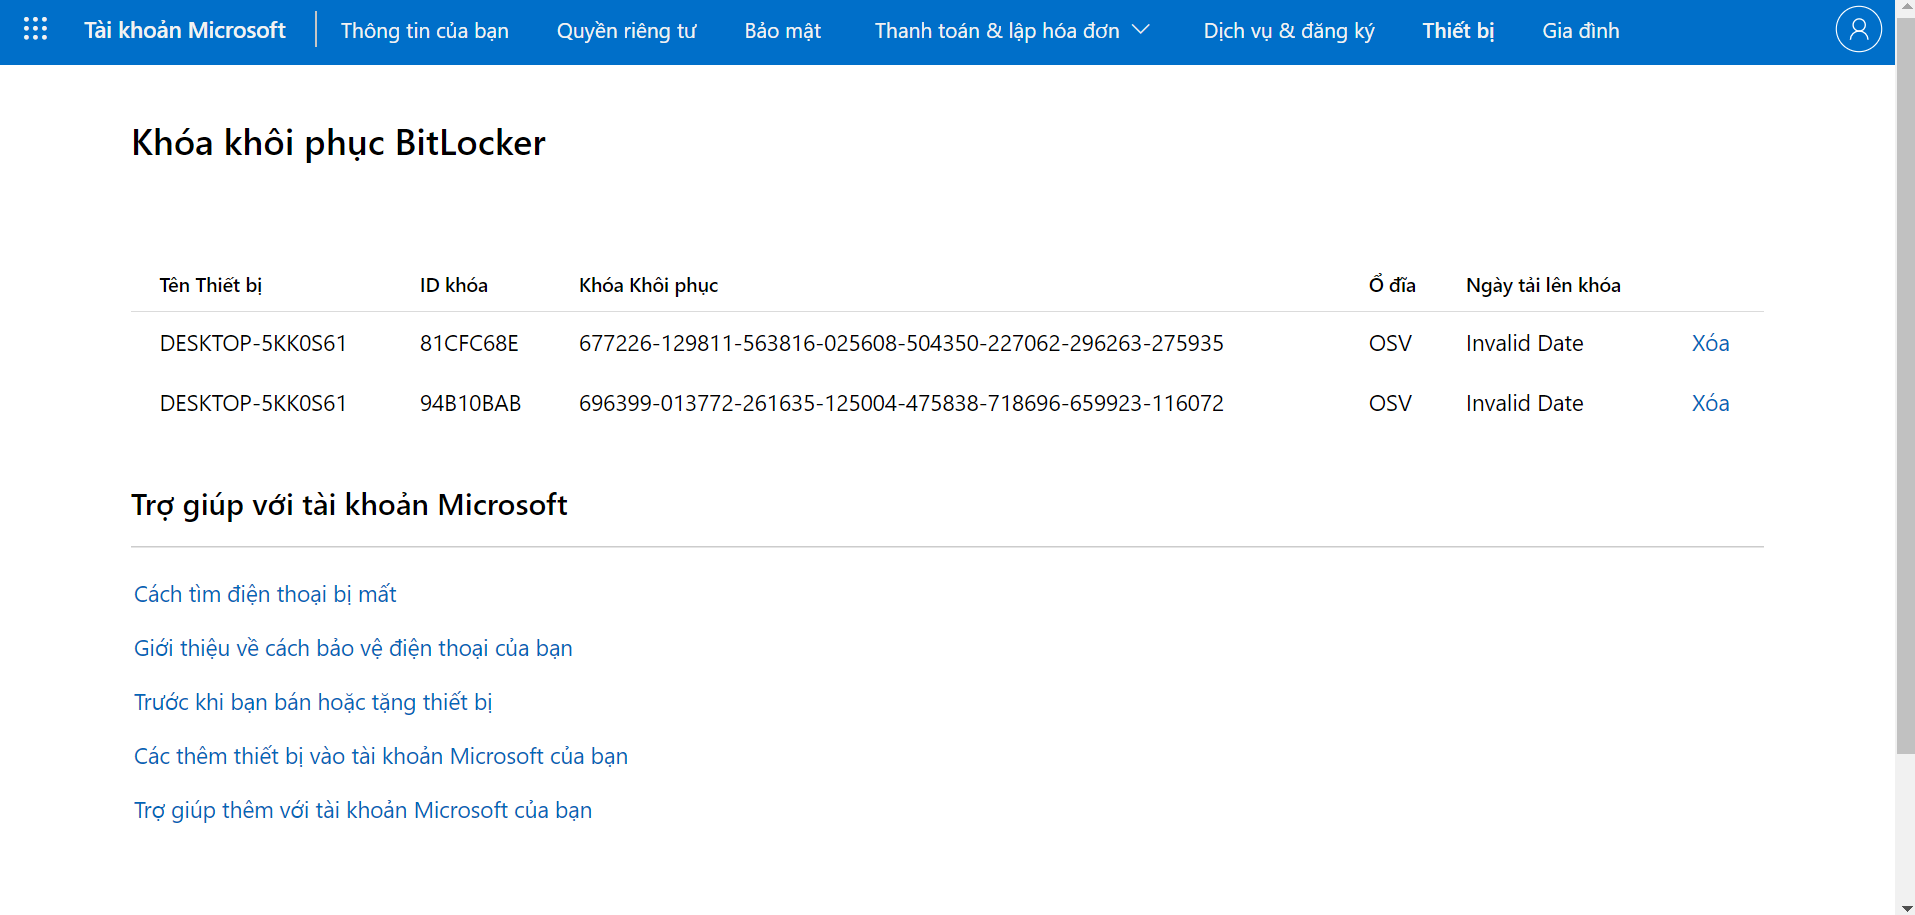Click Tên Thiết bị column header

click(x=211, y=285)
